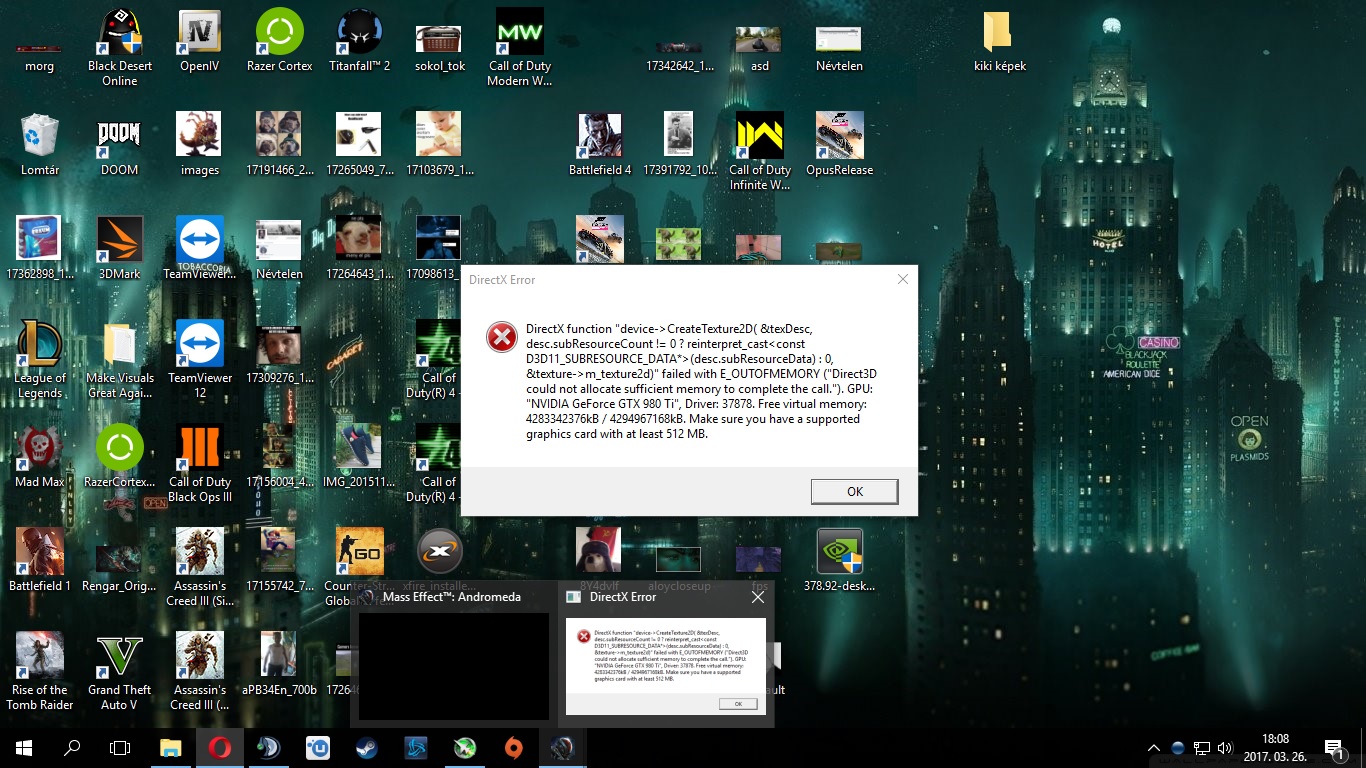Launch the Mad Max shortcut
The image size is (1366, 768).
click(x=40, y=458)
